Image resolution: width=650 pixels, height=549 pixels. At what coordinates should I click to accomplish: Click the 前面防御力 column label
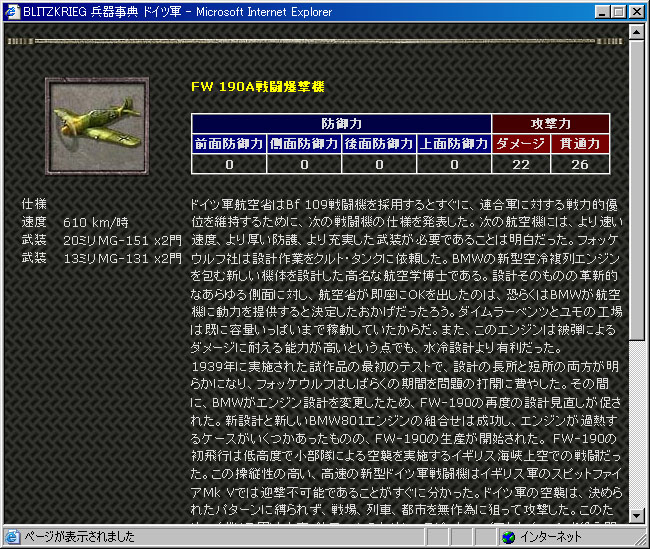pos(229,144)
